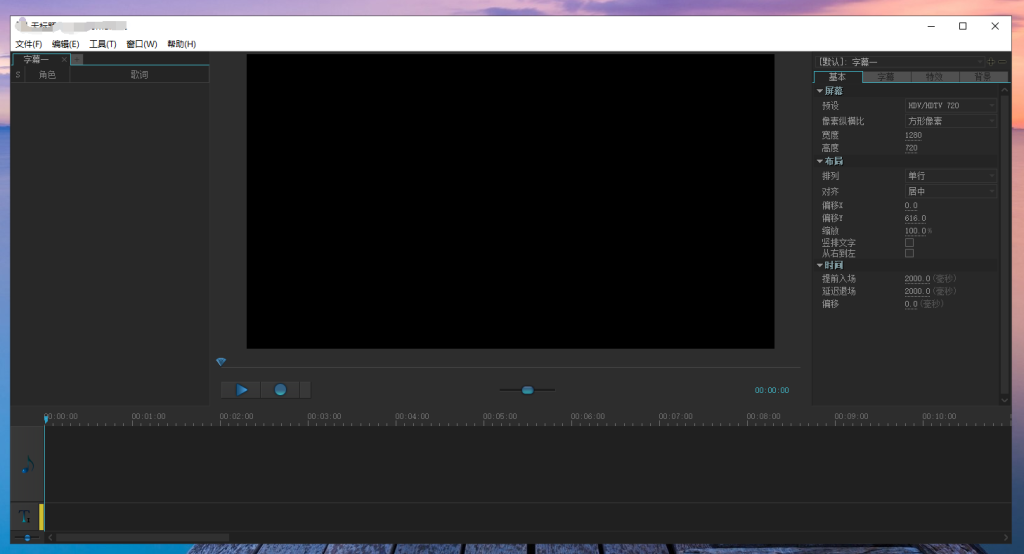Click the 歌词 column header
Viewport: 1024px width, 554px height.
[139, 75]
